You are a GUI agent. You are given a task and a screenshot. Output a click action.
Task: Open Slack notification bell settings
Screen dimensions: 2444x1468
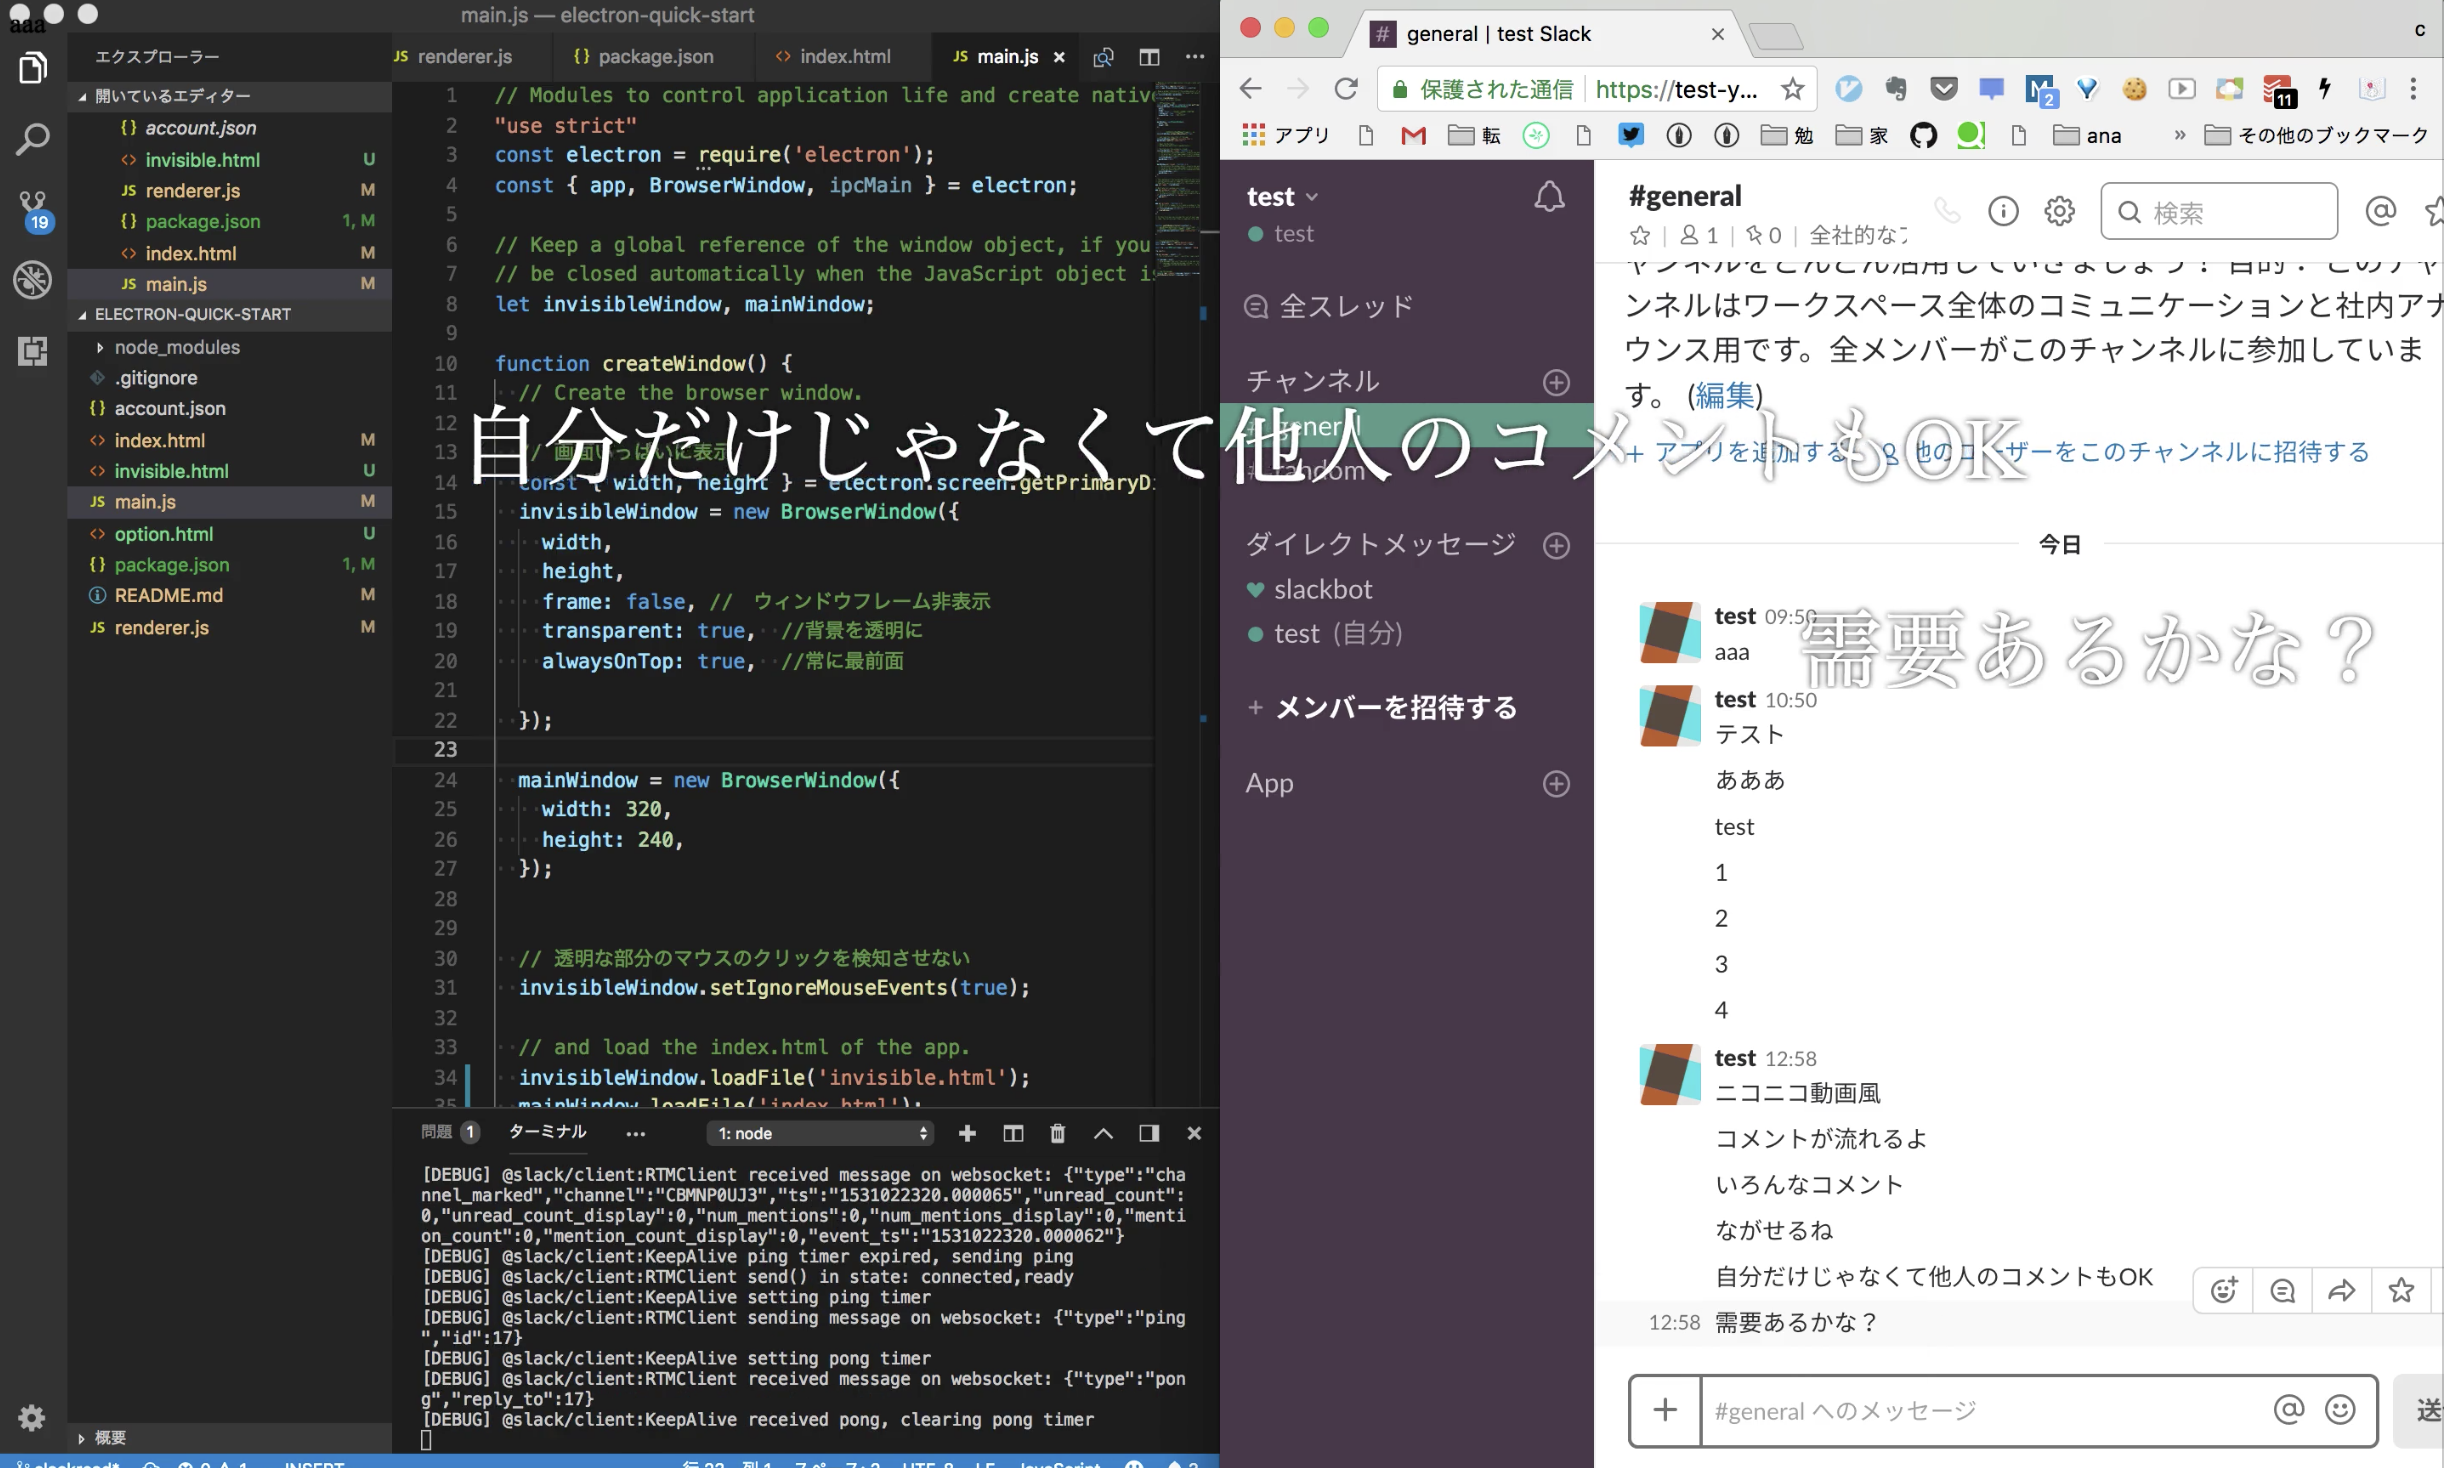click(x=1549, y=197)
